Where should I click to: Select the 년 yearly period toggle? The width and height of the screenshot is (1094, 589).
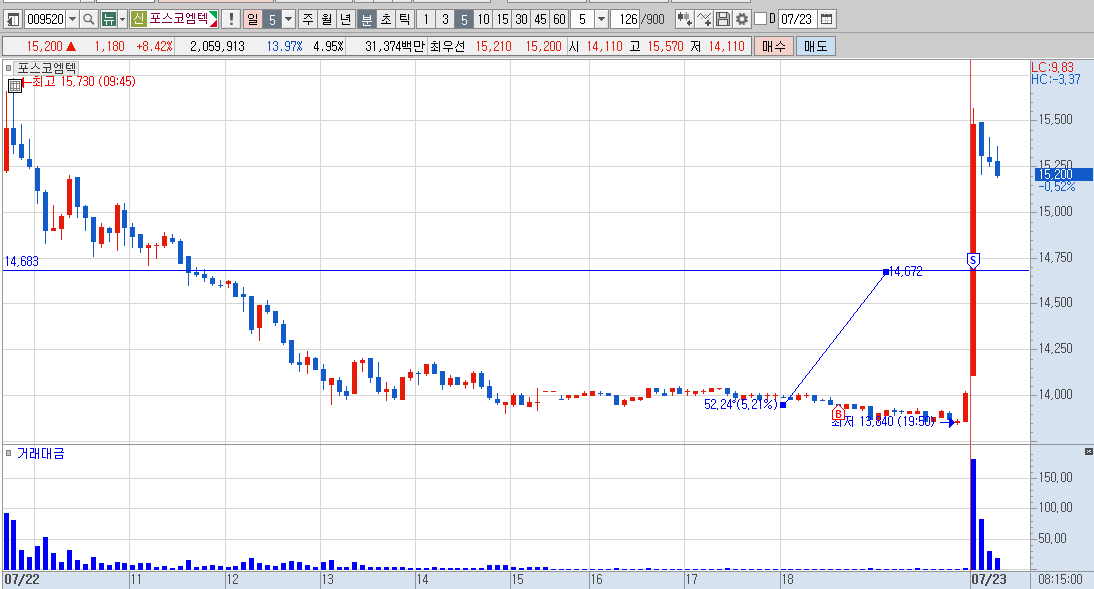pos(345,19)
